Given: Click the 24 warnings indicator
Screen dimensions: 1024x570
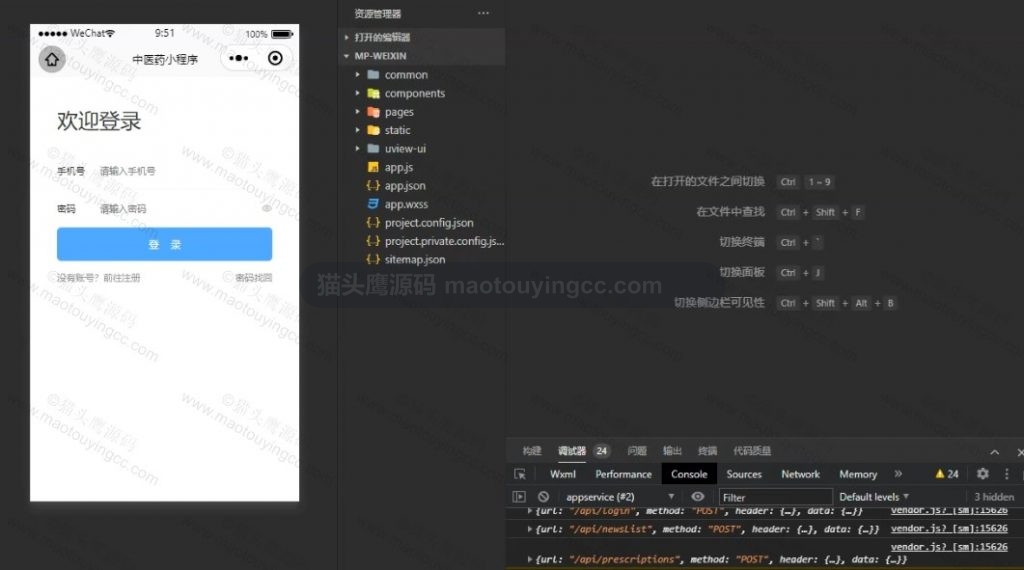Looking at the screenshot, I should pyautogui.click(x=947, y=474).
